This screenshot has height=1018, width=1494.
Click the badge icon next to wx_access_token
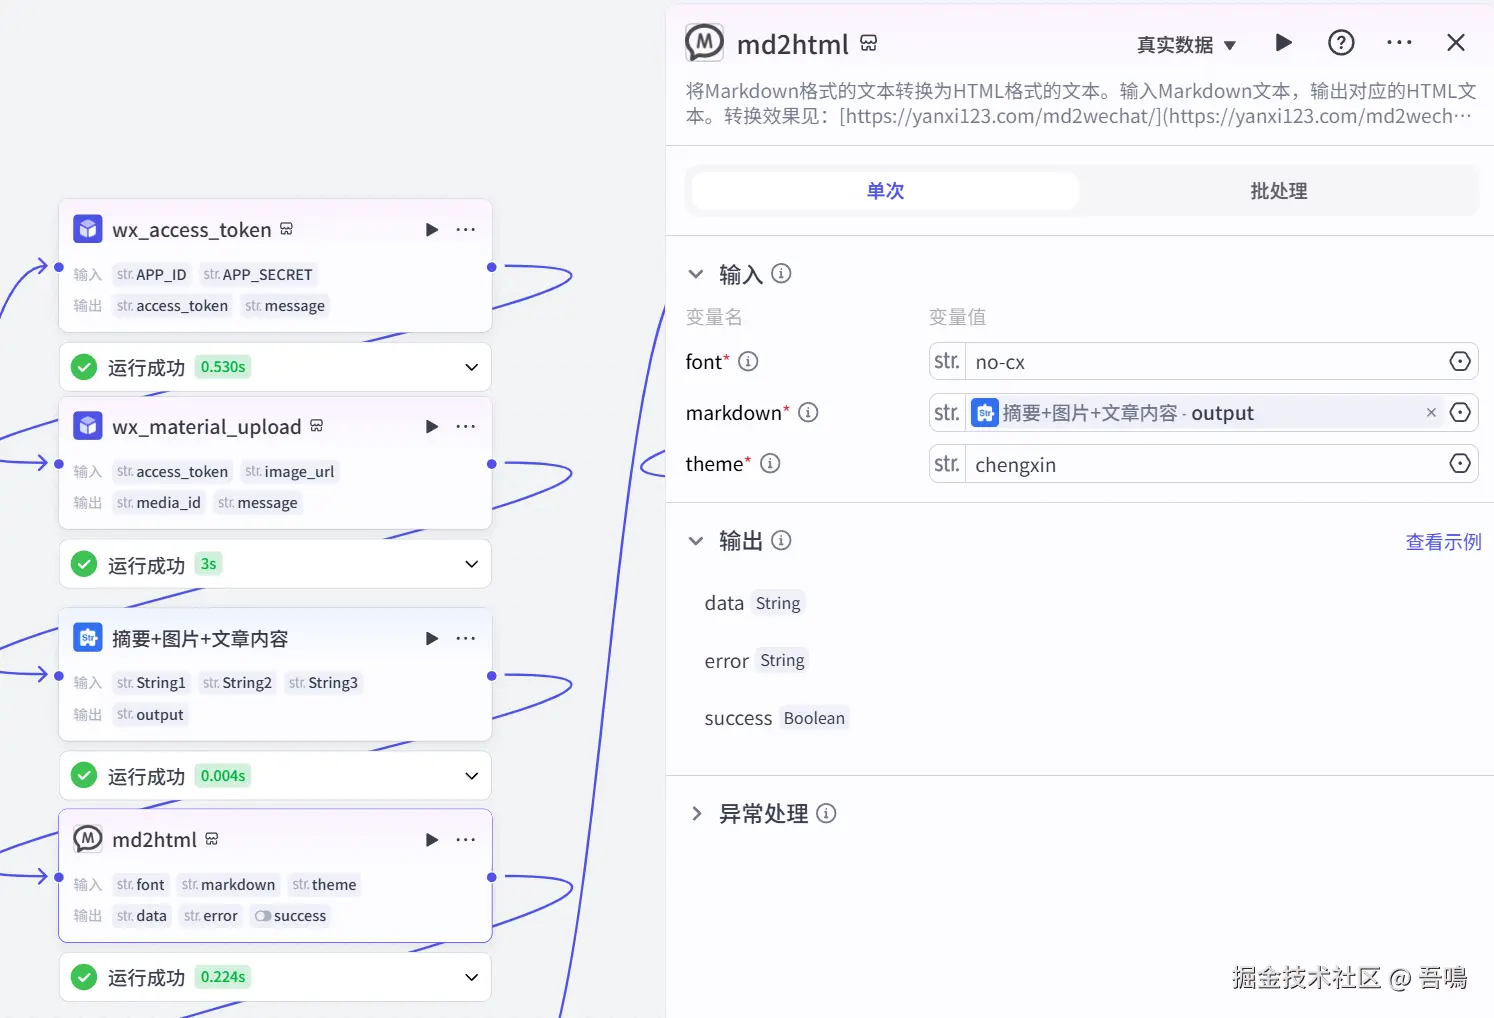click(287, 229)
